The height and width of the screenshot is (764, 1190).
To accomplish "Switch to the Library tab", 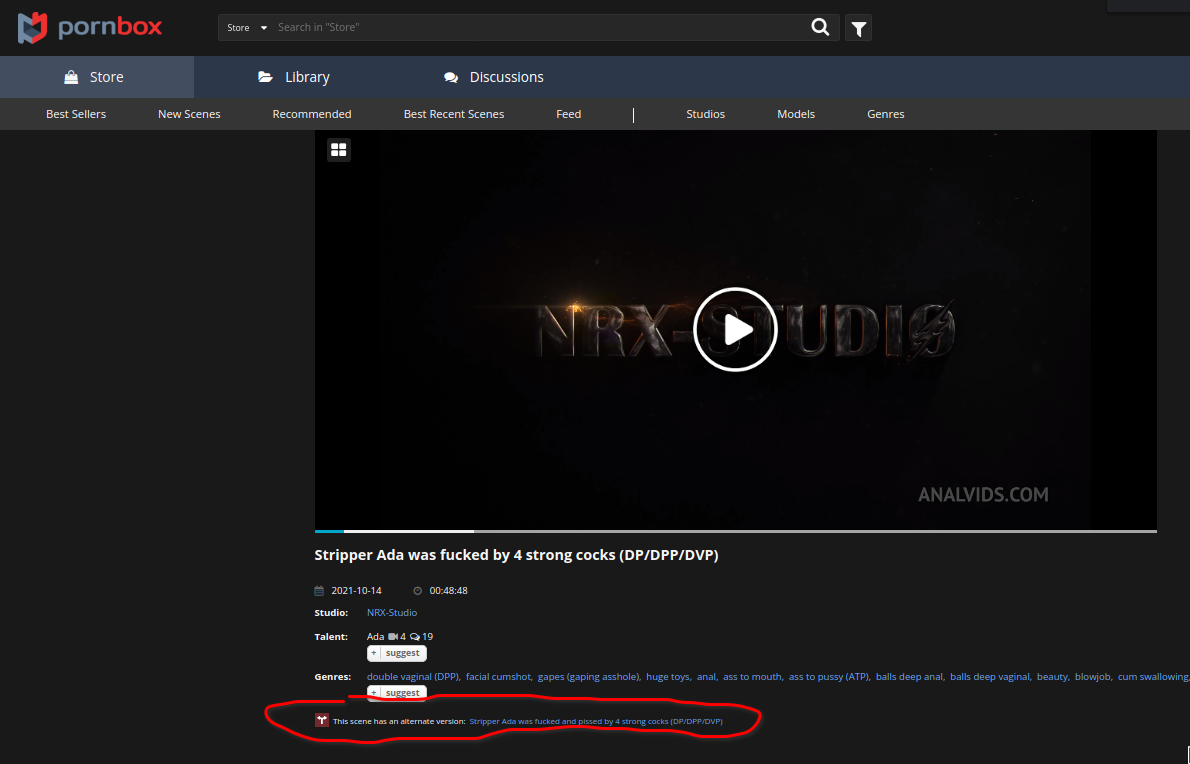I will tap(293, 77).
